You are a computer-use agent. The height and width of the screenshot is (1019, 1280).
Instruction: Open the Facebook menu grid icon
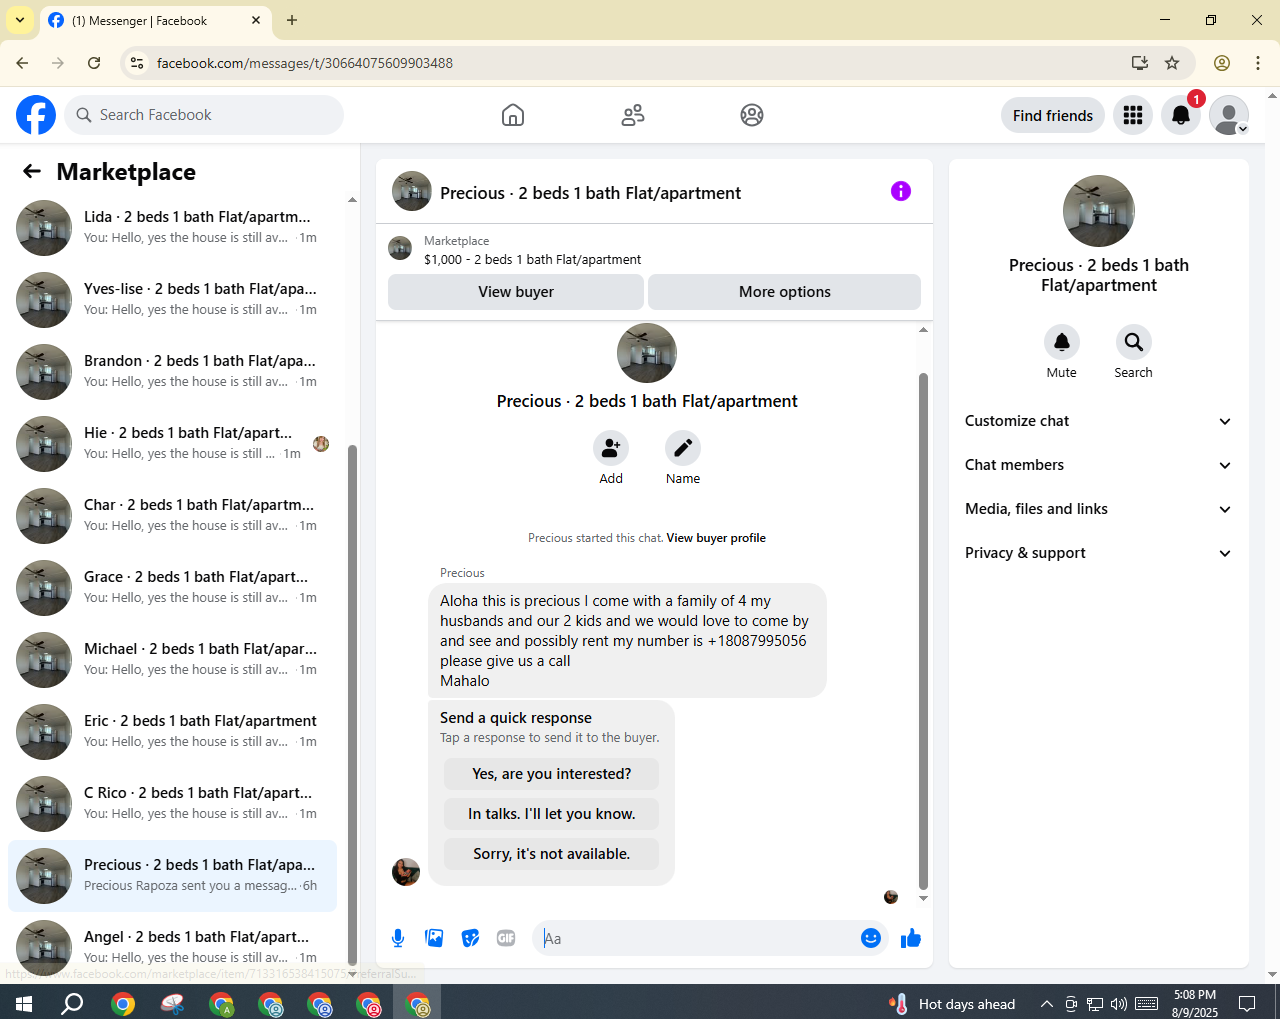coord(1133,115)
